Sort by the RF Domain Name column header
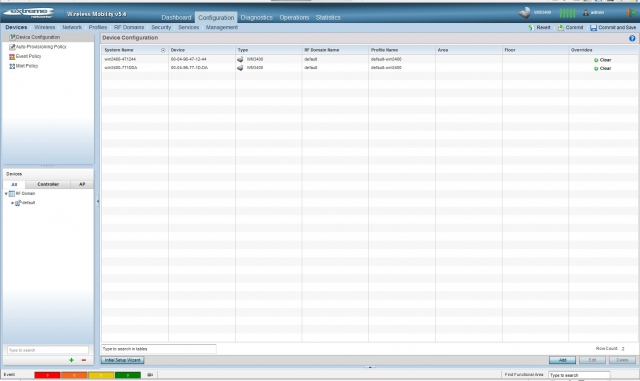This screenshot has width=640, height=381. tap(335, 50)
